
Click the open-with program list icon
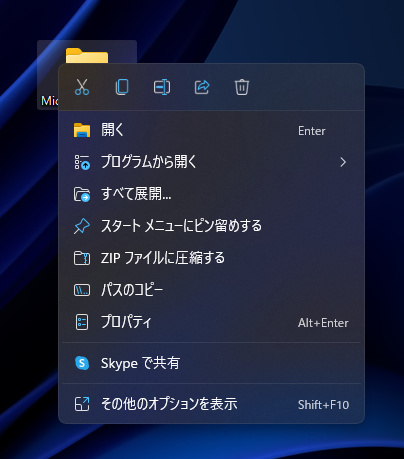coord(82,162)
